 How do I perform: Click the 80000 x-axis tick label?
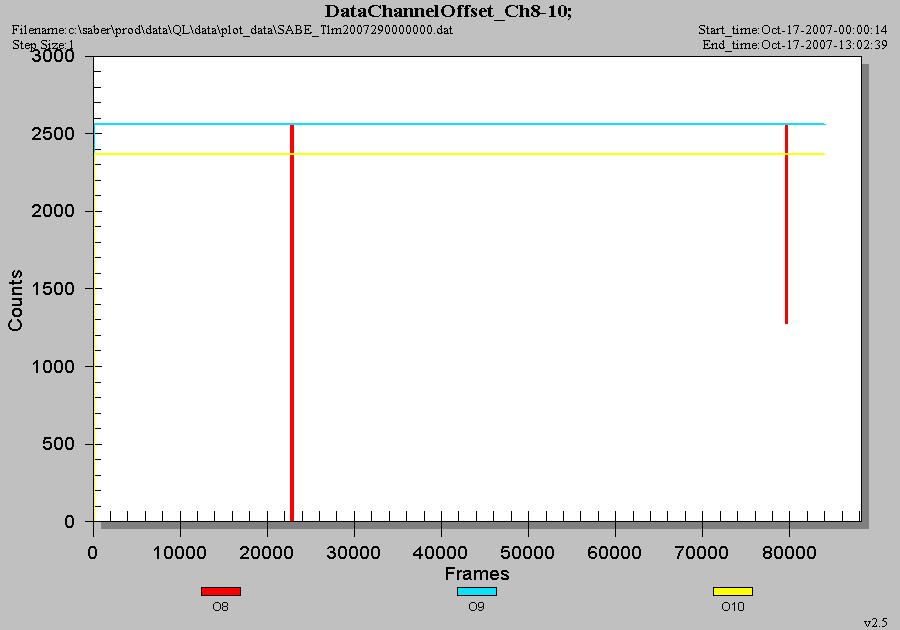point(789,553)
